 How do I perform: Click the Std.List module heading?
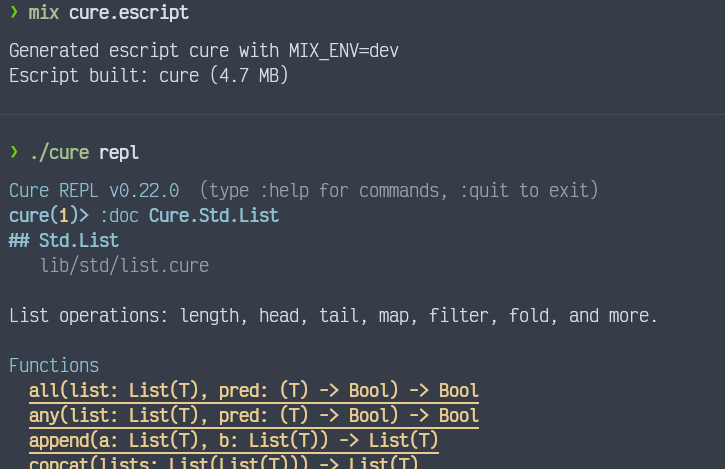point(79,241)
